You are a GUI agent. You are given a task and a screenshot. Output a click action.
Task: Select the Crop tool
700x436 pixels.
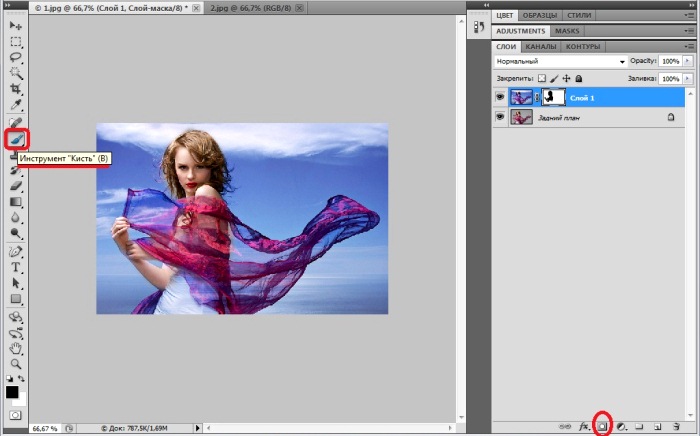(16, 89)
